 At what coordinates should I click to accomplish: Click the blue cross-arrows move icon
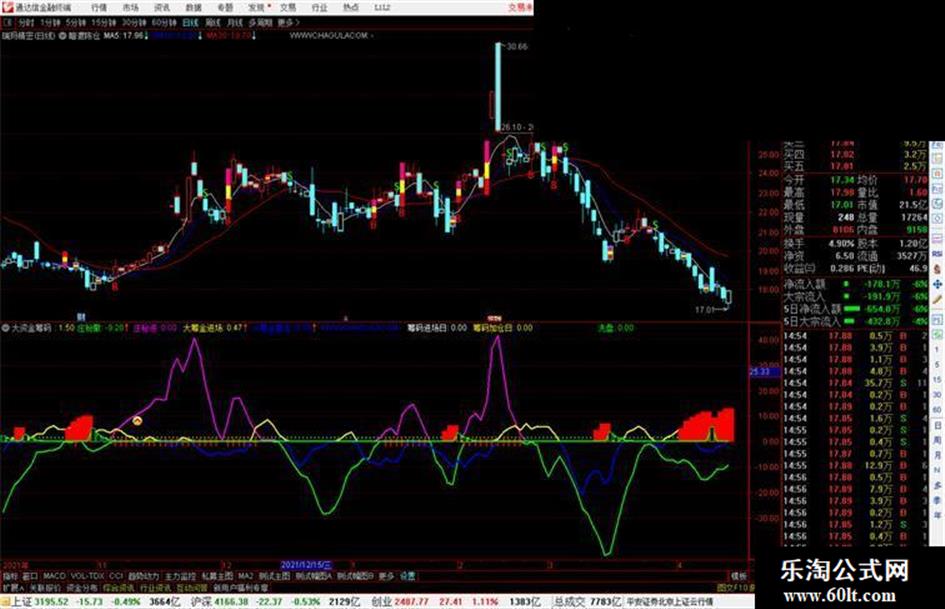(937, 284)
